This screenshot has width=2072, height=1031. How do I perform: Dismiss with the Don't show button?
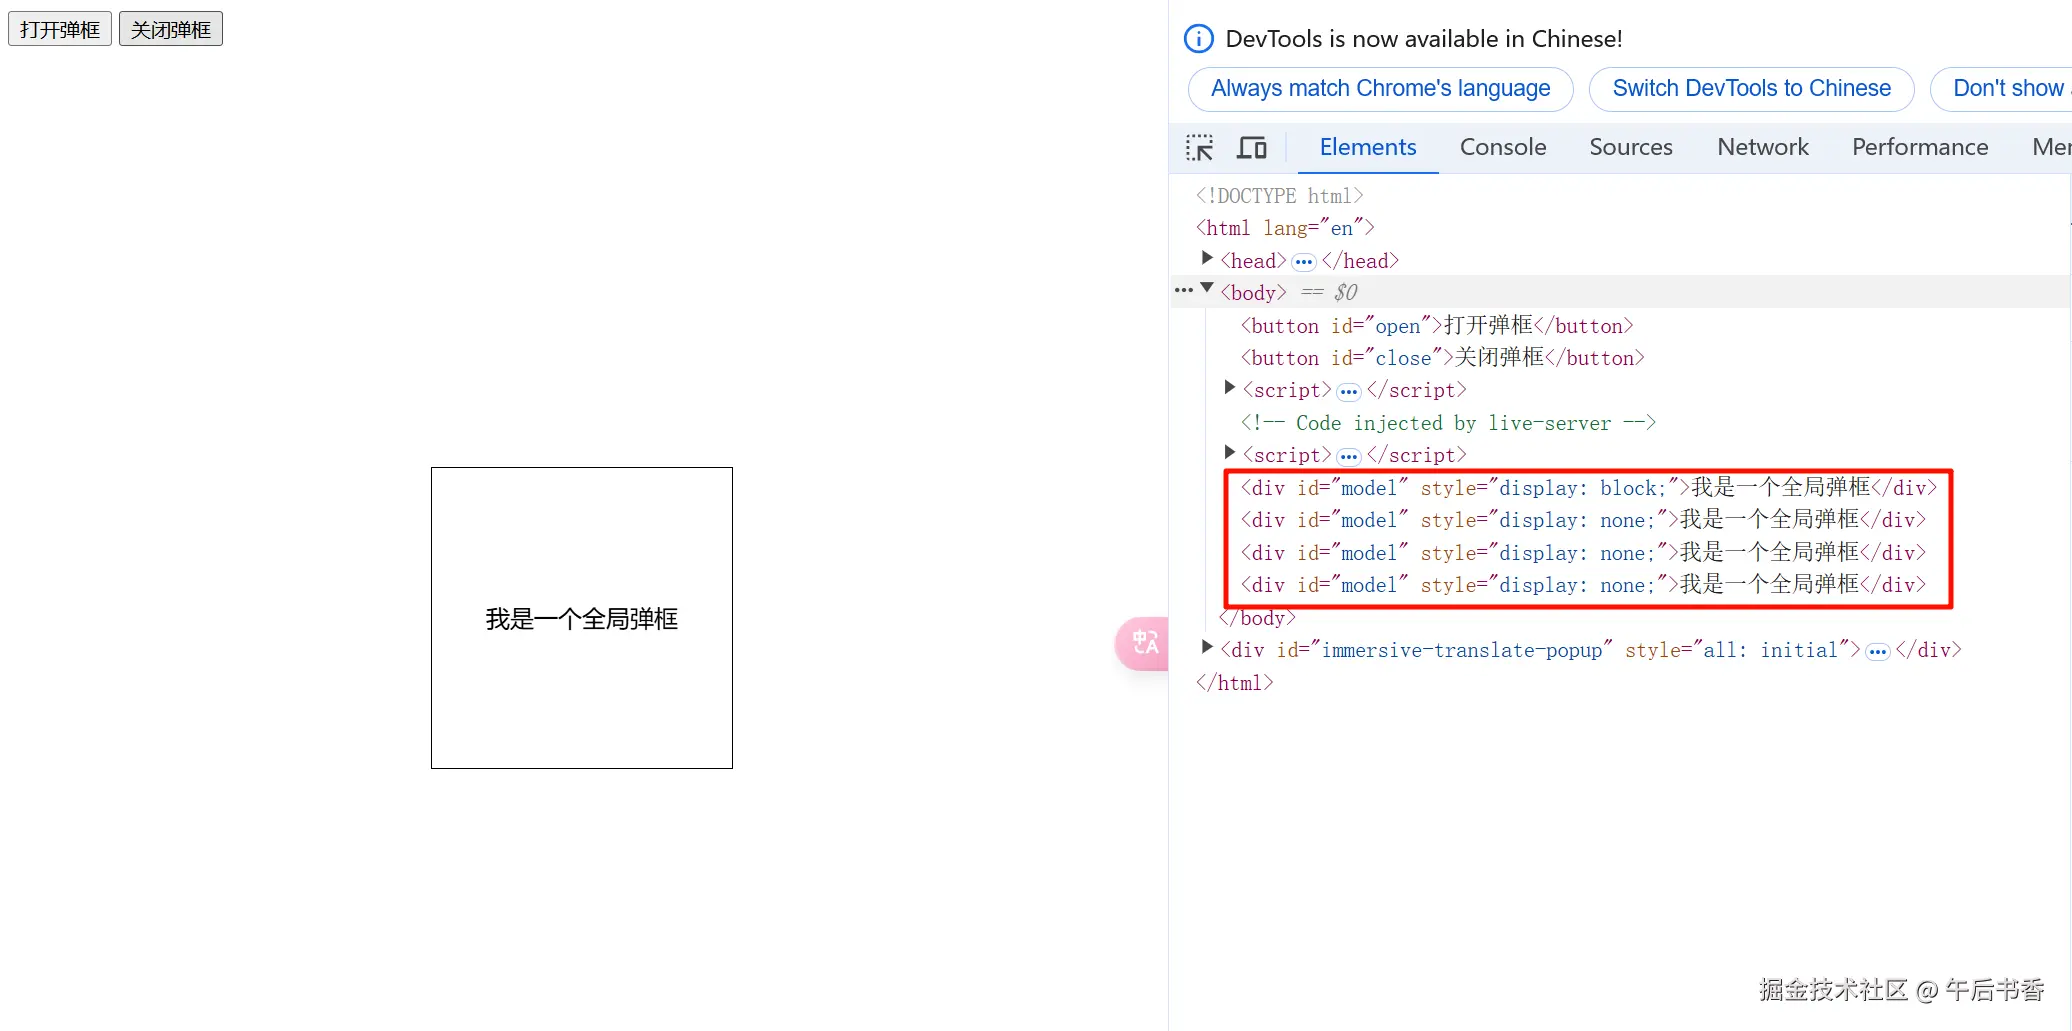click(x=2001, y=89)
